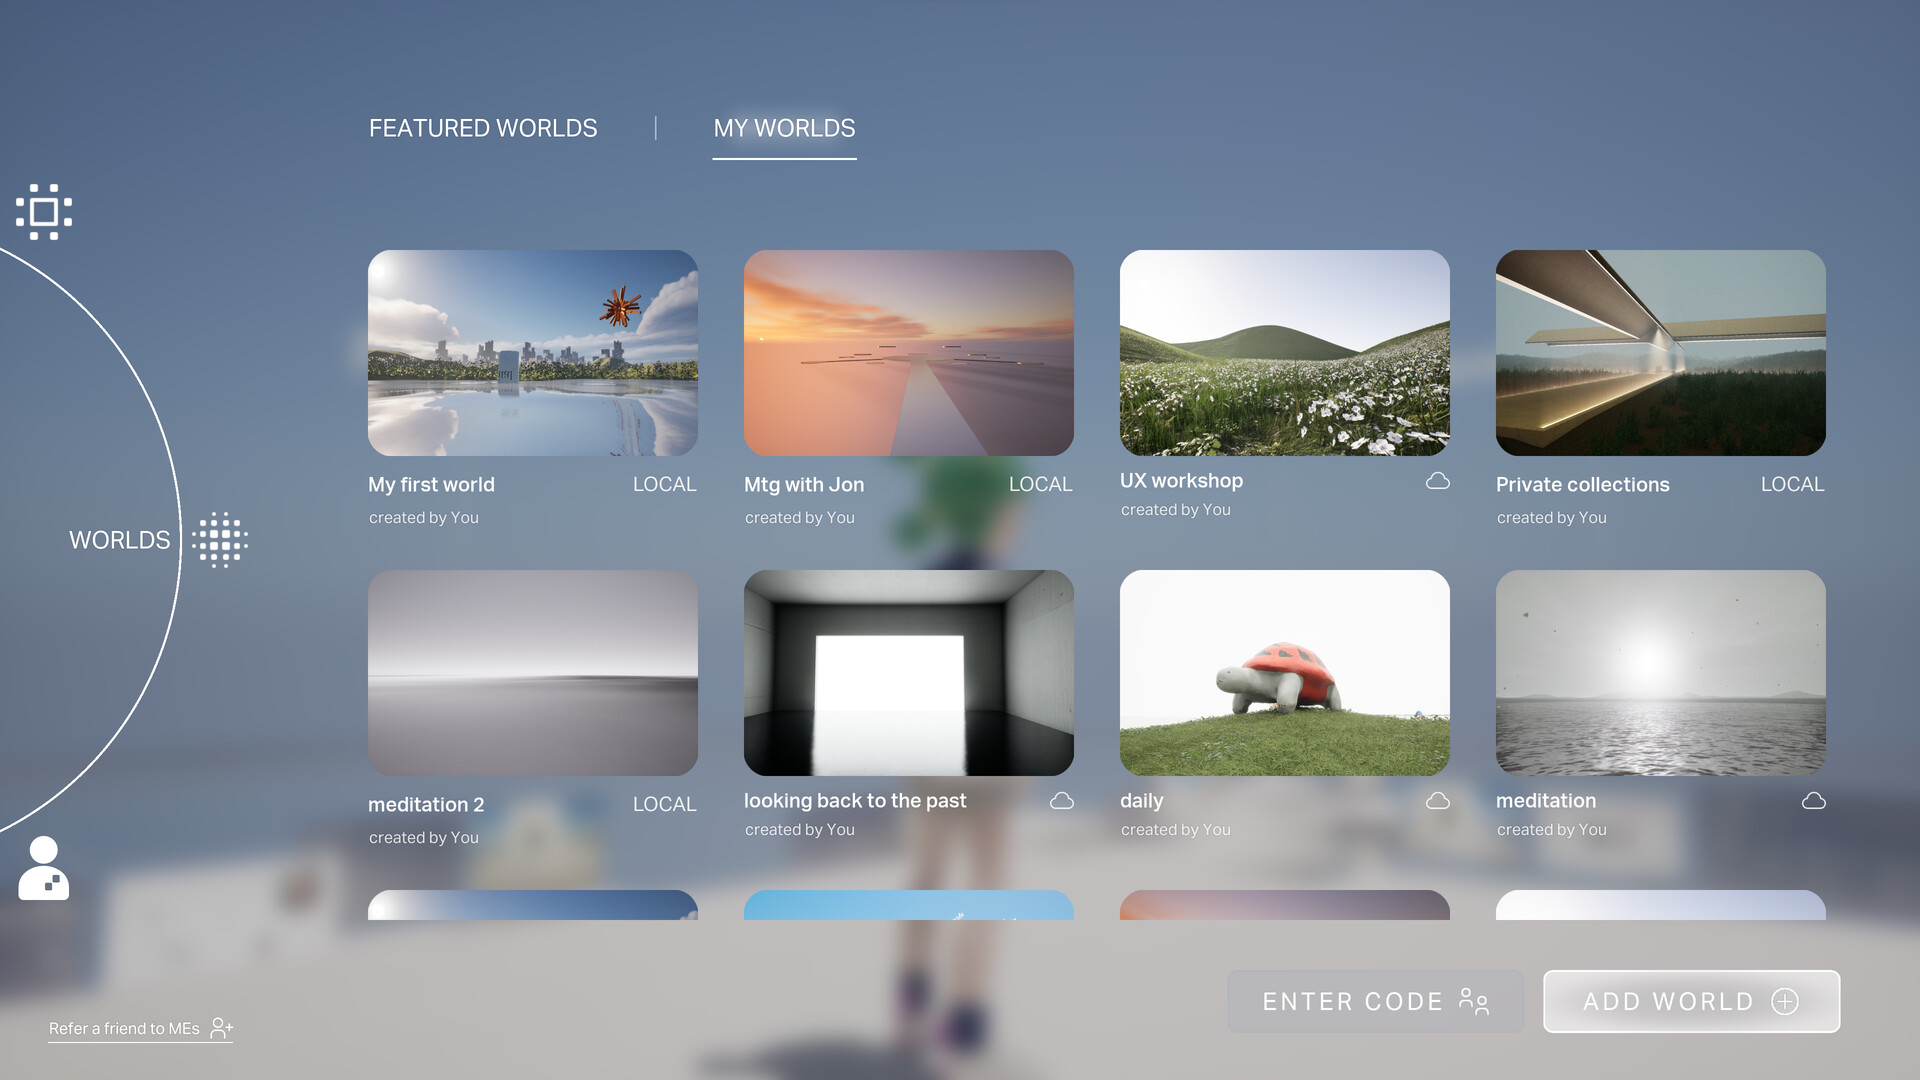Click the ADD WORLD button
This screenshot has height=1080, width=1920.
pyautogui.click(x=1691, y=1001)
